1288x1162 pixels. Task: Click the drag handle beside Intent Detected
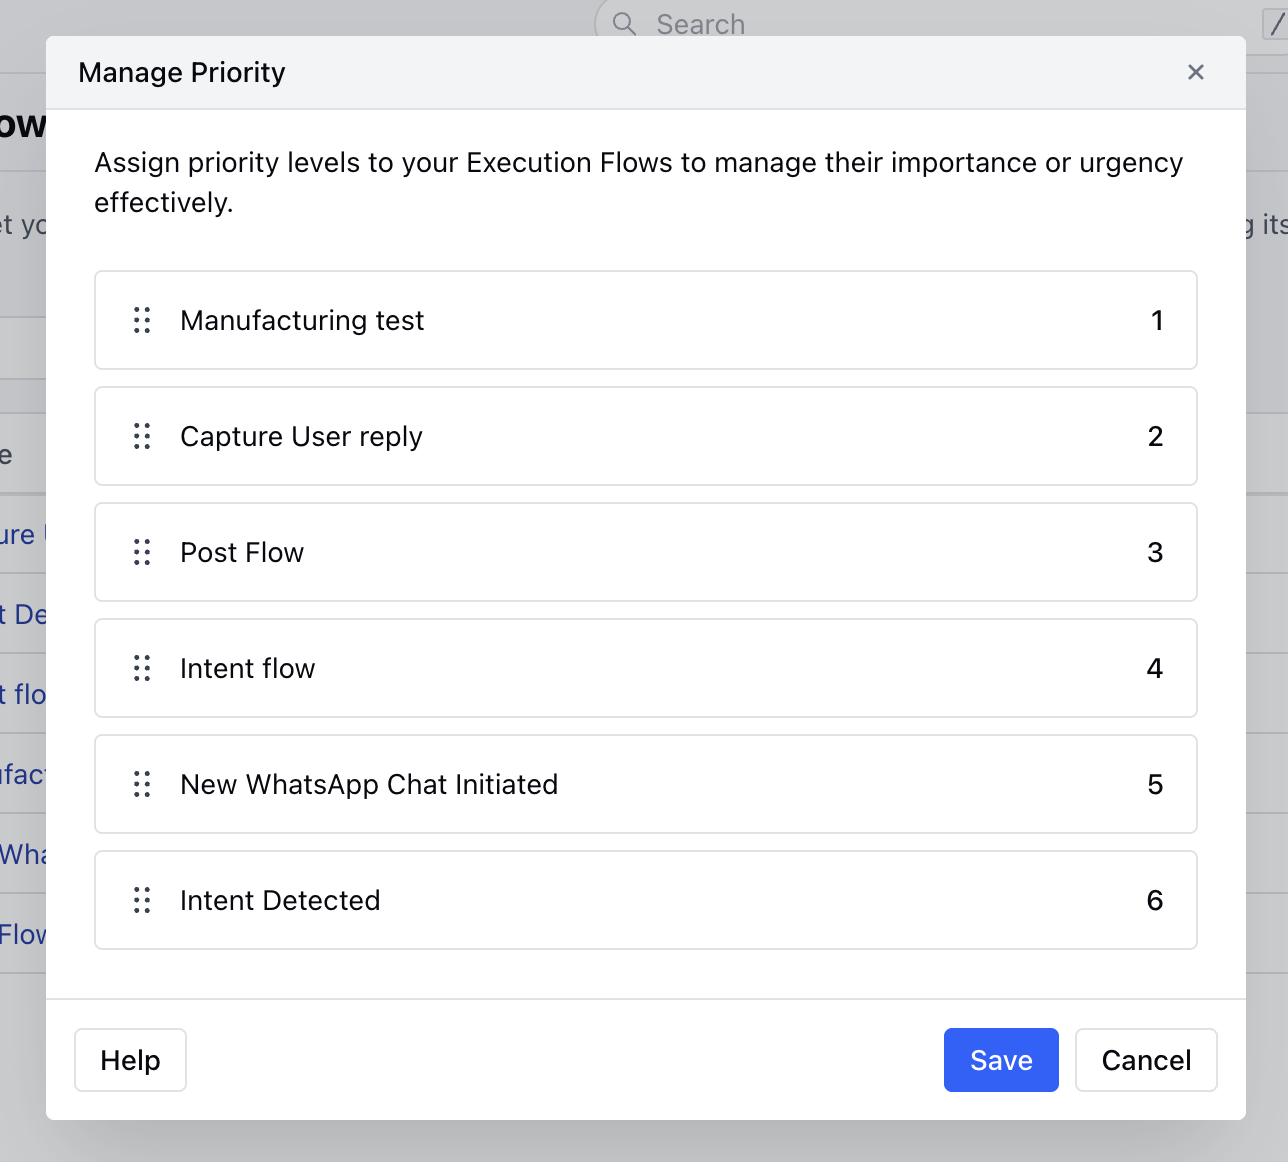click(142, 900)
